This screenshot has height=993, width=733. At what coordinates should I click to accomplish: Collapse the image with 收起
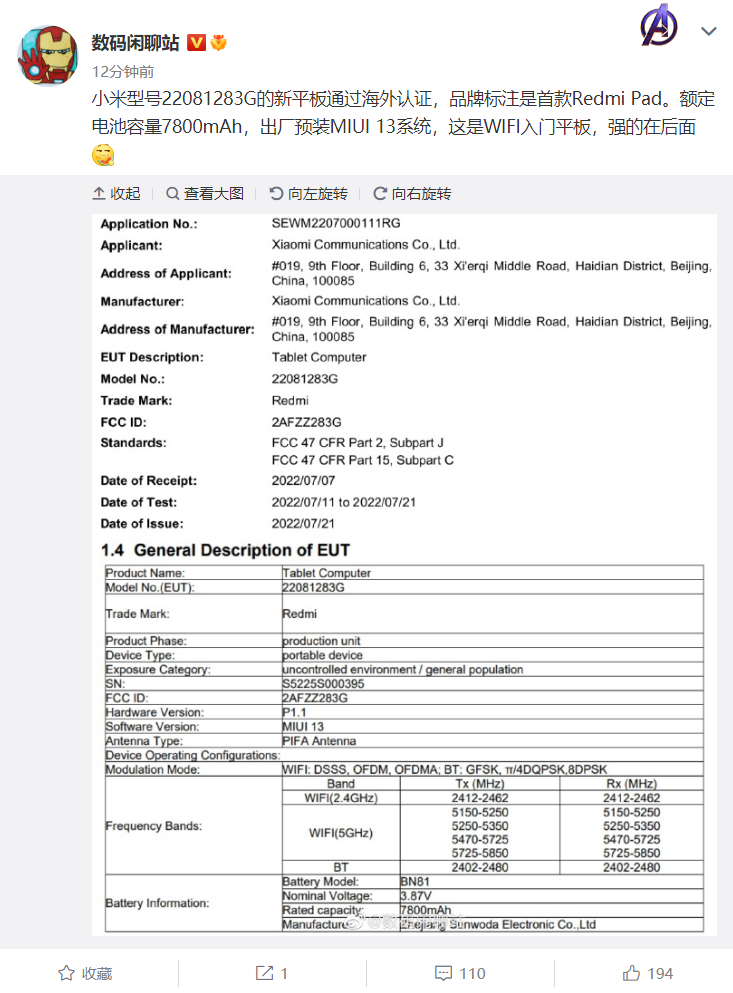(x=116, y=193)
